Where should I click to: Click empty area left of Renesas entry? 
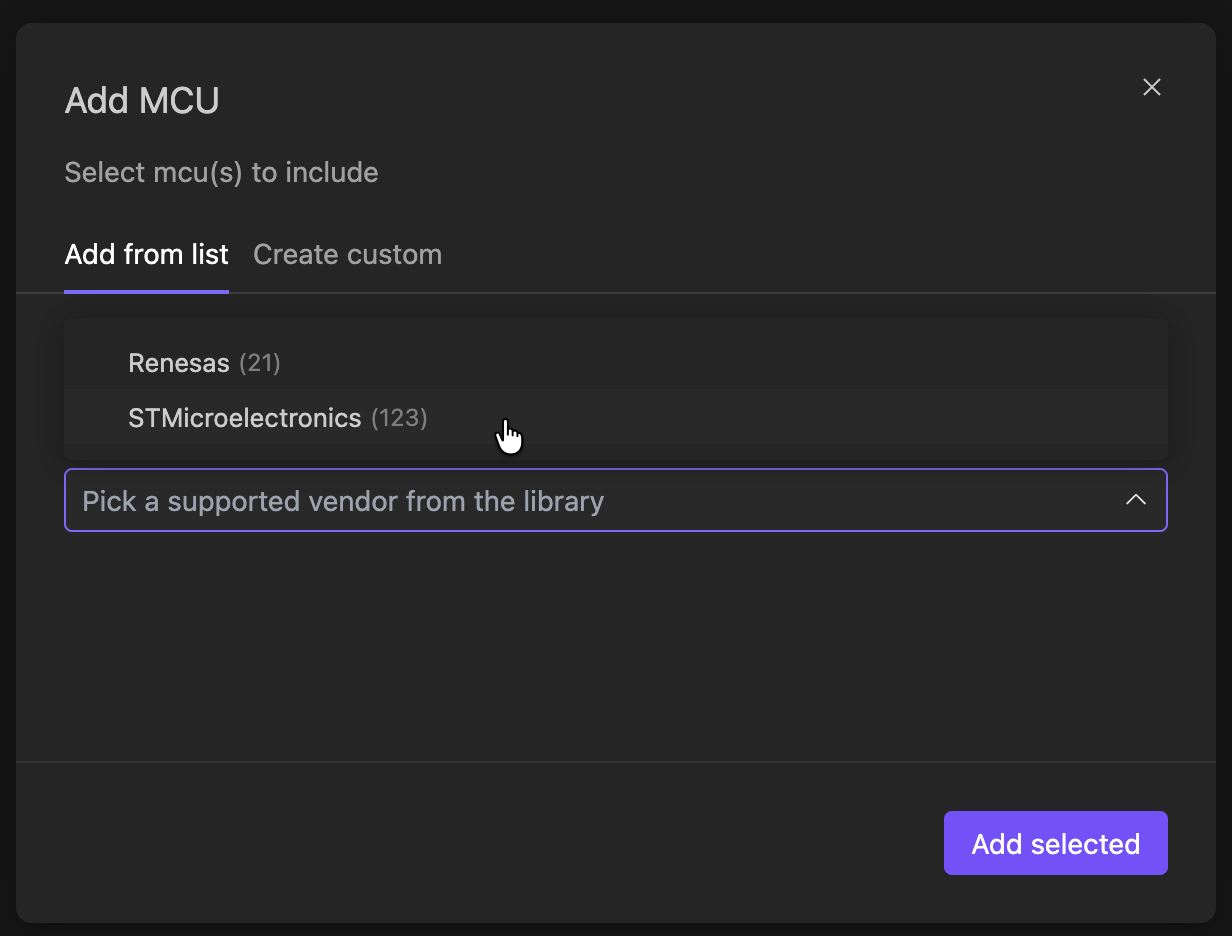point(95,363)
